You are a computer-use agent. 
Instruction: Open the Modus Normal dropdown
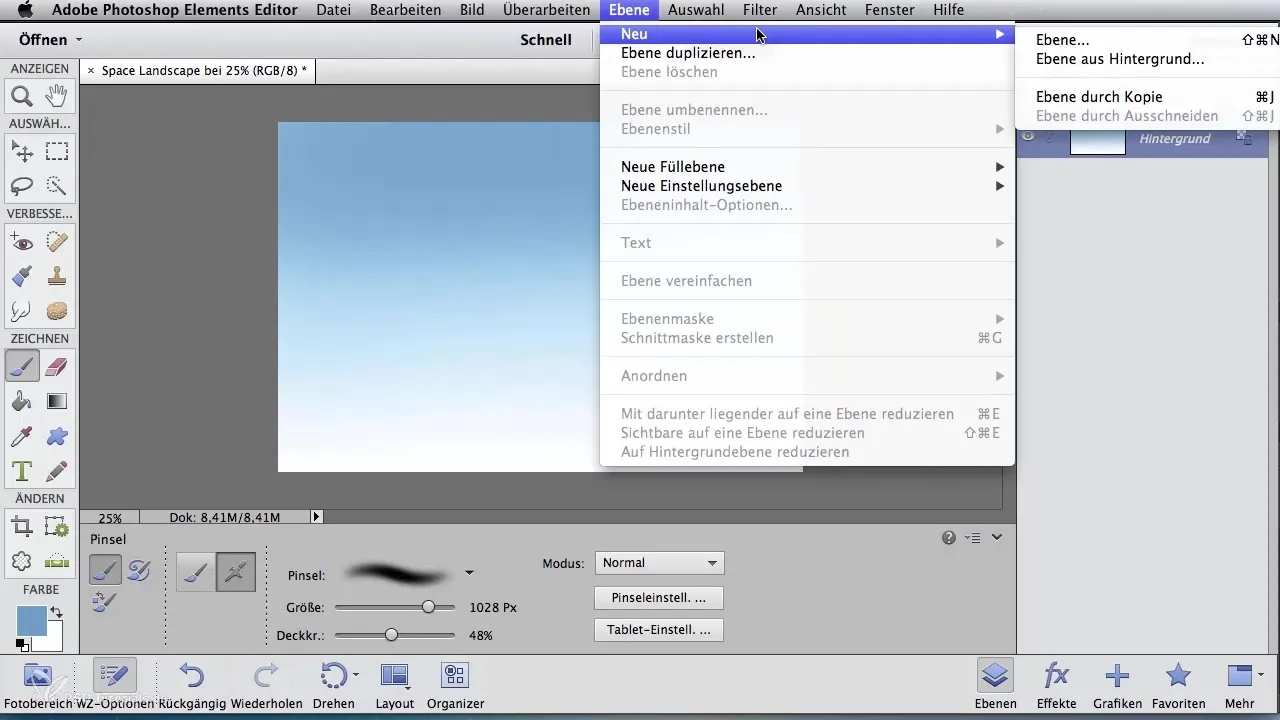(659, 563)
